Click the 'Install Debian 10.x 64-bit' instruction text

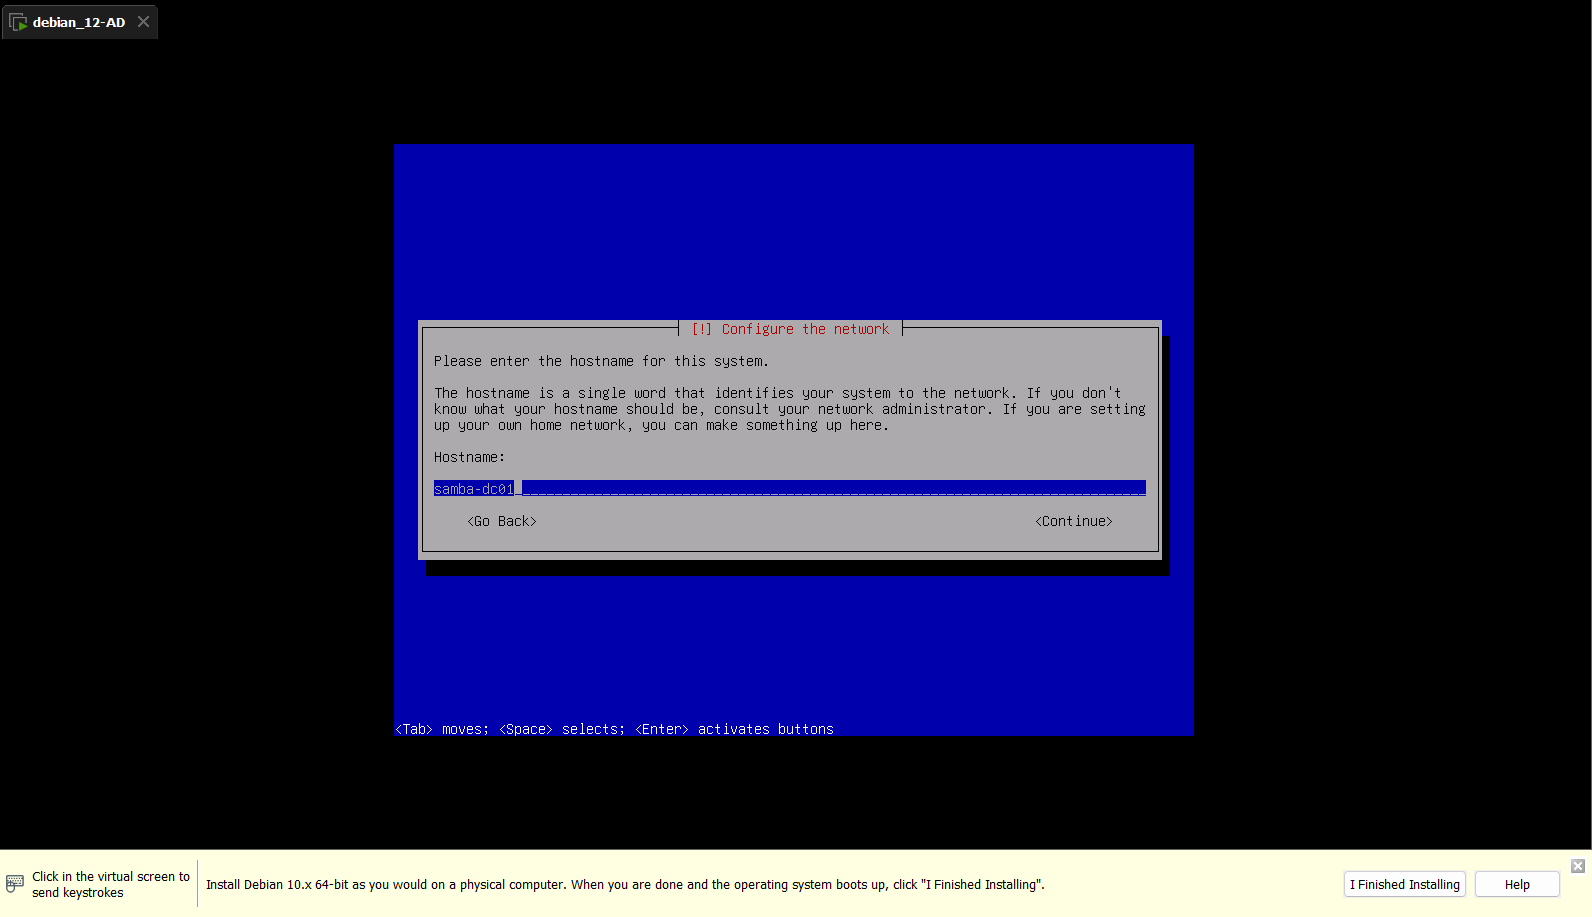click(x=625, y=884)
